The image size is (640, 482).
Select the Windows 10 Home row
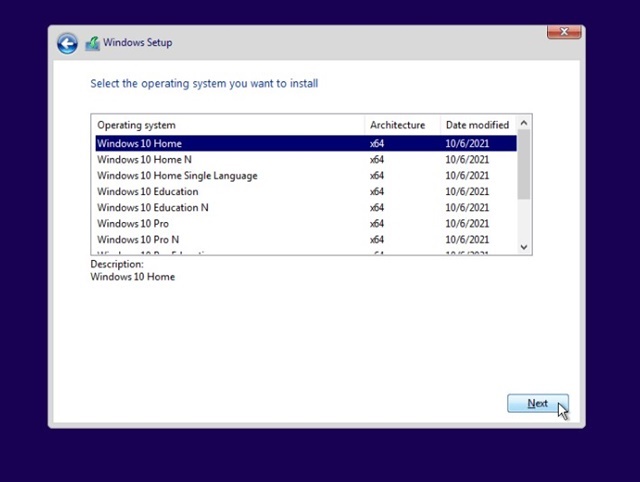[306, 143]
